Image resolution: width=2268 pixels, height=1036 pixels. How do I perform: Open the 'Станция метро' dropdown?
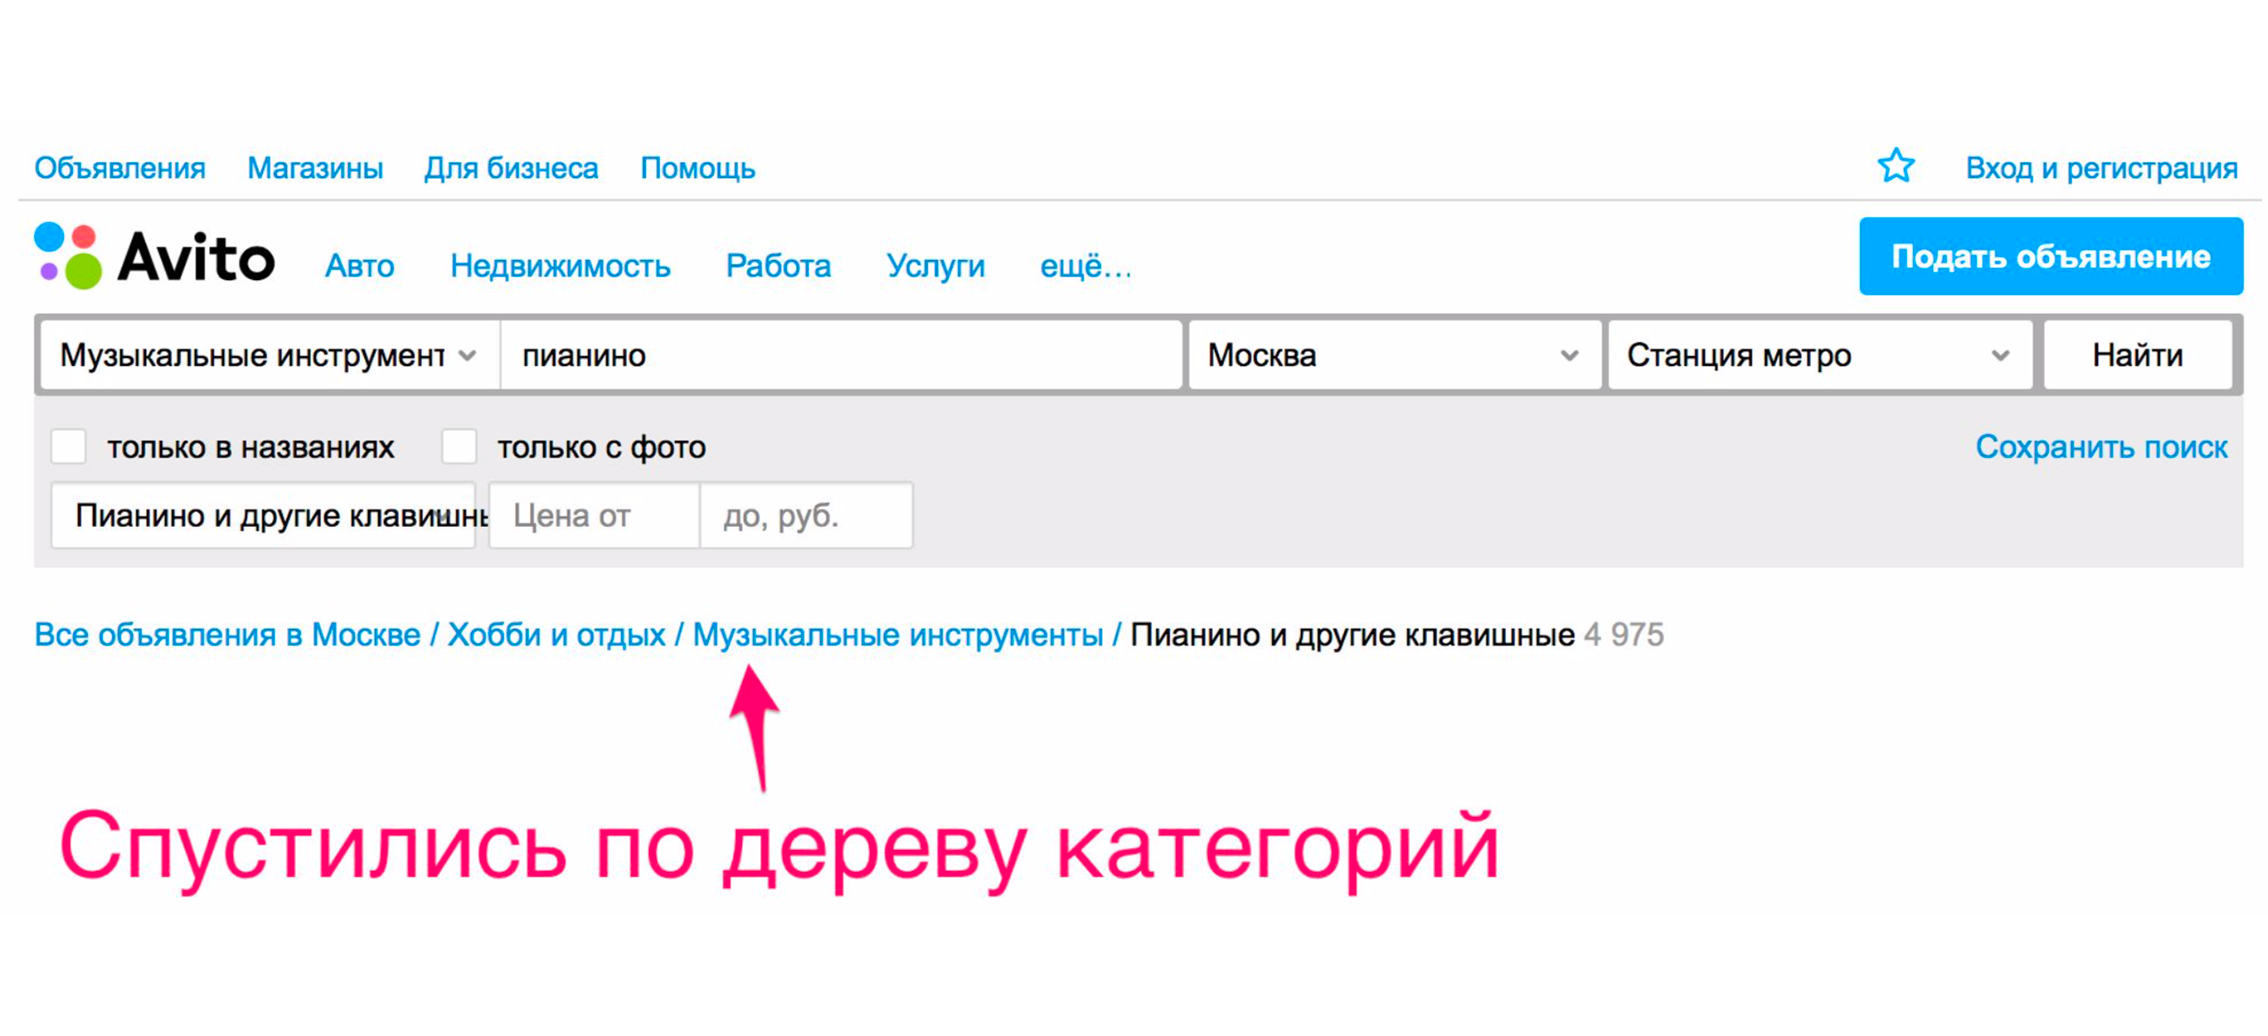point(1819,355)
